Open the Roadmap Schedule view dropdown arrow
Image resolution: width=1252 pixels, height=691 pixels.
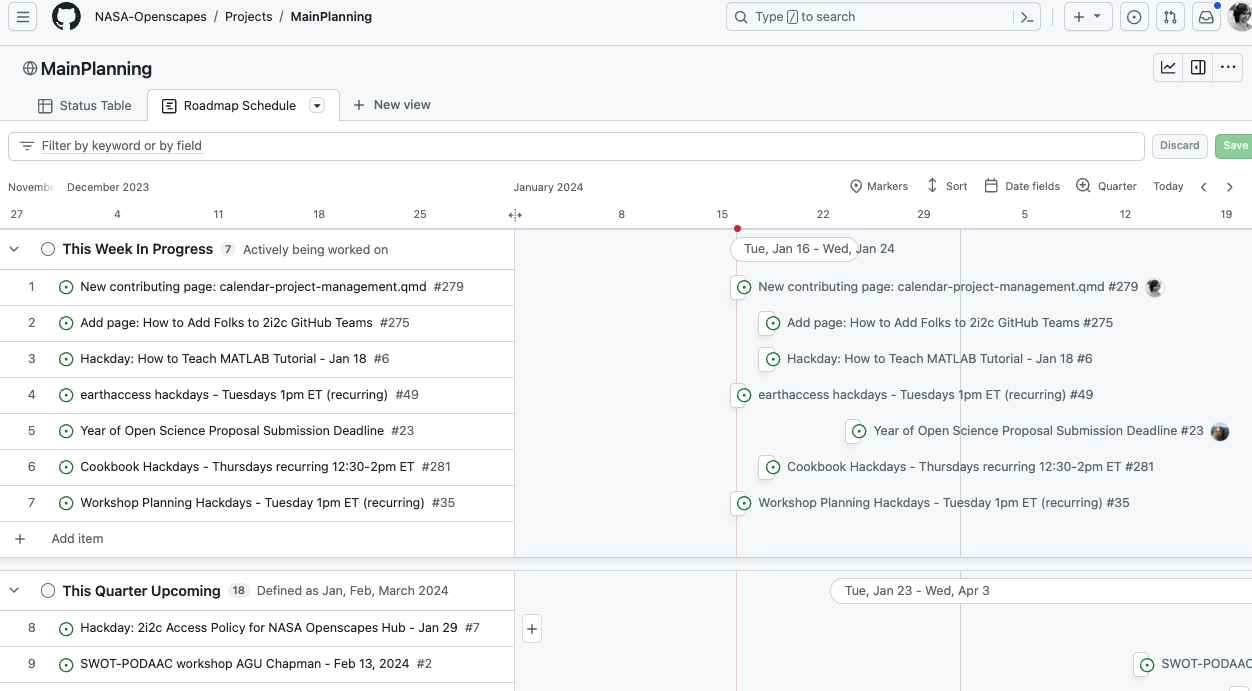point(317,105)
